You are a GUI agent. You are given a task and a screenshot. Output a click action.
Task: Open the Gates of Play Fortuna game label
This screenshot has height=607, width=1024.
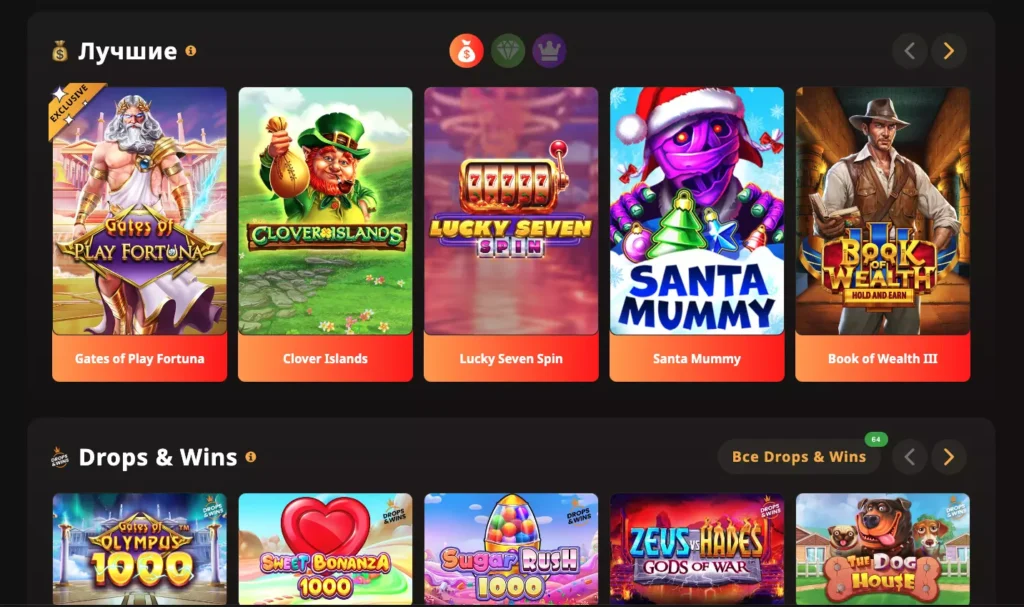(140, 358)
